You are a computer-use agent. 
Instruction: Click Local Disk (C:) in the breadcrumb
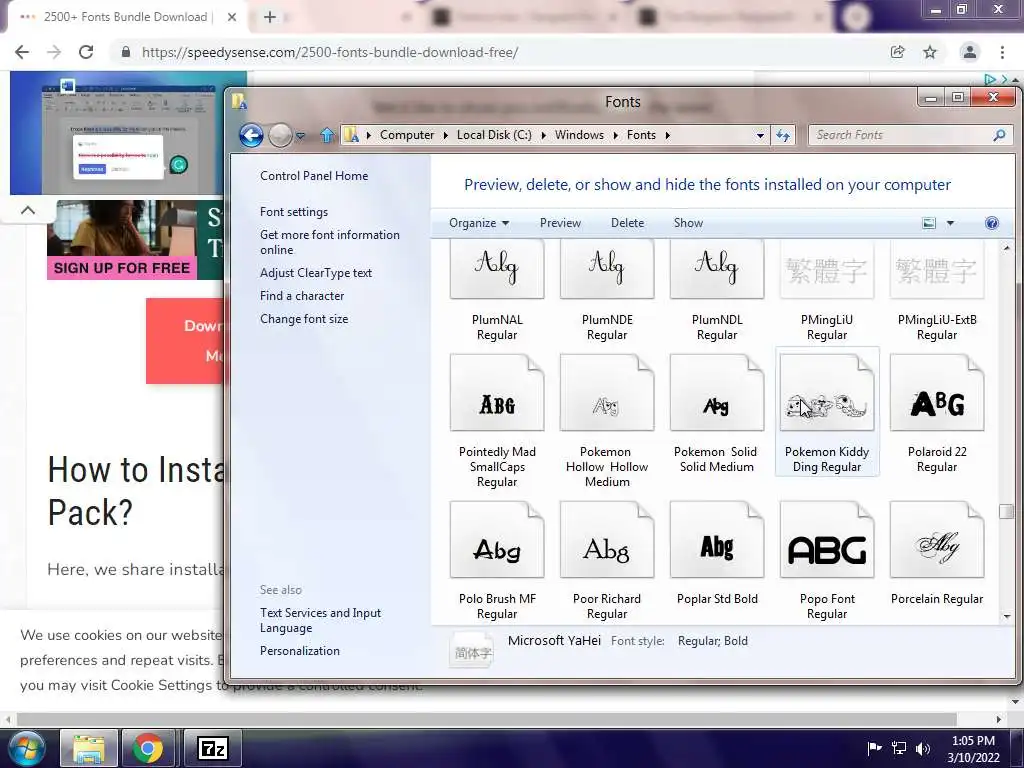pos(494,135)
